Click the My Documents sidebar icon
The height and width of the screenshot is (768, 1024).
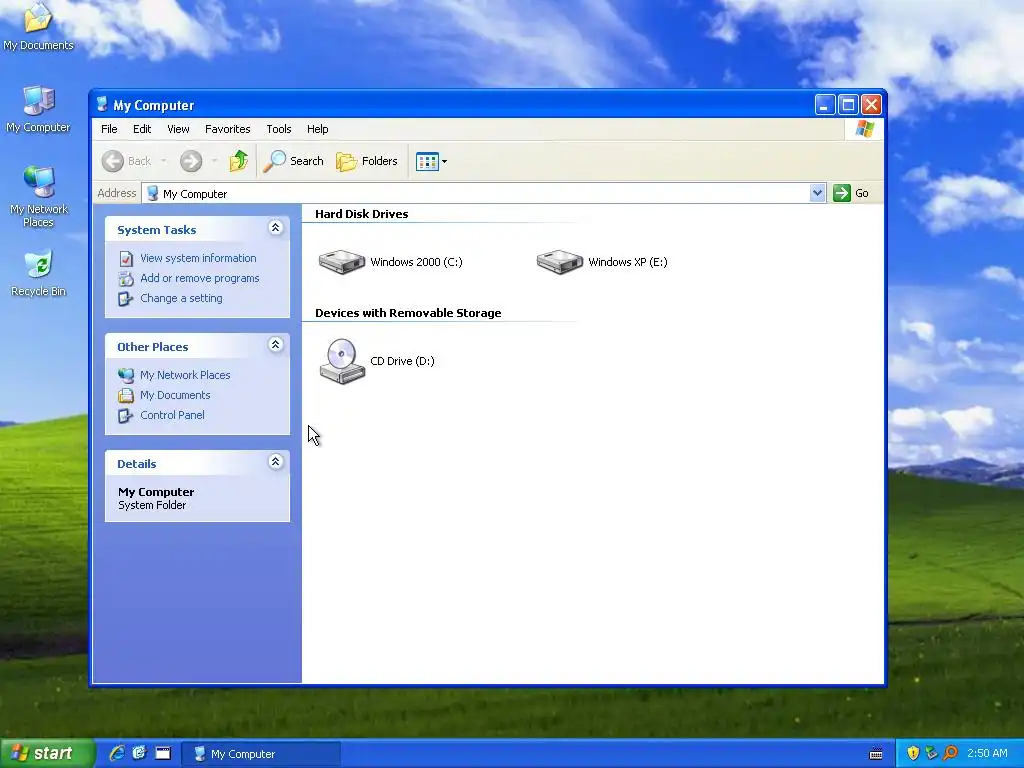126,396
